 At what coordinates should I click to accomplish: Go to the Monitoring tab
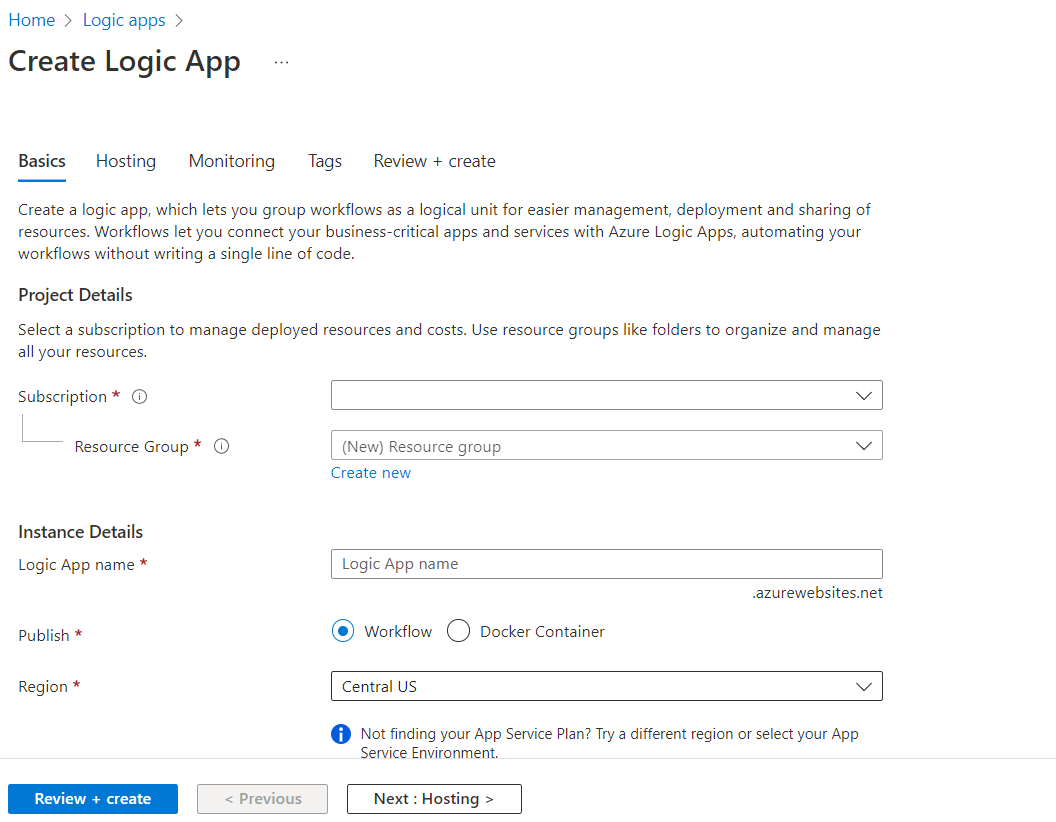click(x=232, y=162)
